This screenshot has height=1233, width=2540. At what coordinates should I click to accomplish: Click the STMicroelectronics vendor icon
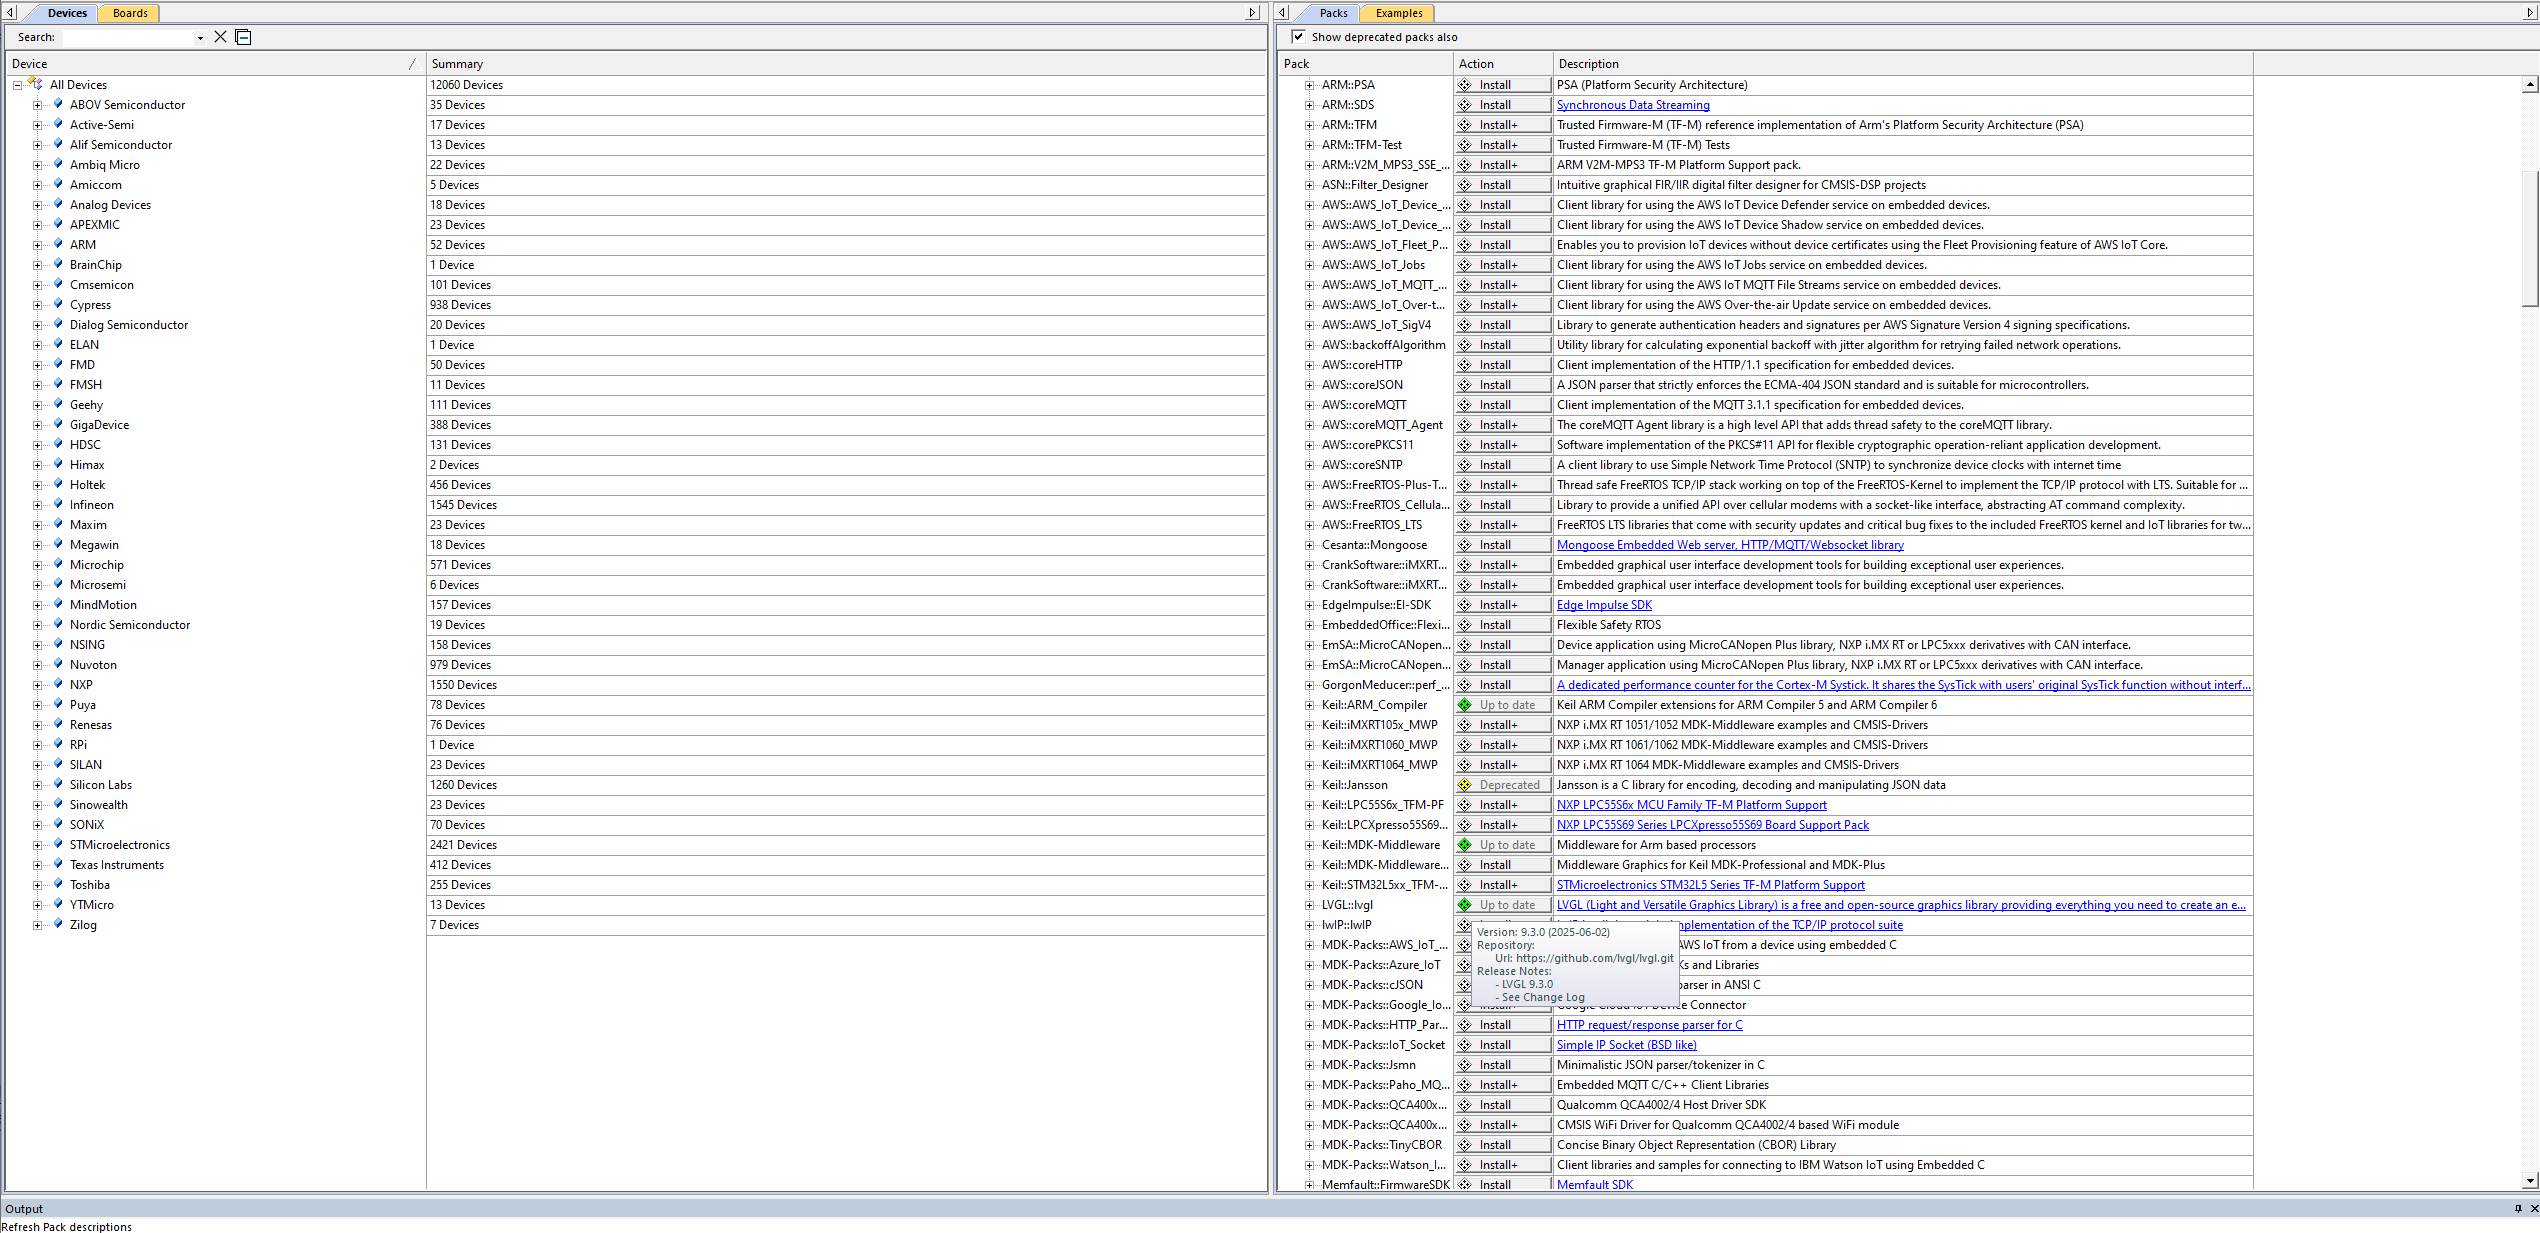coord(58,844)
